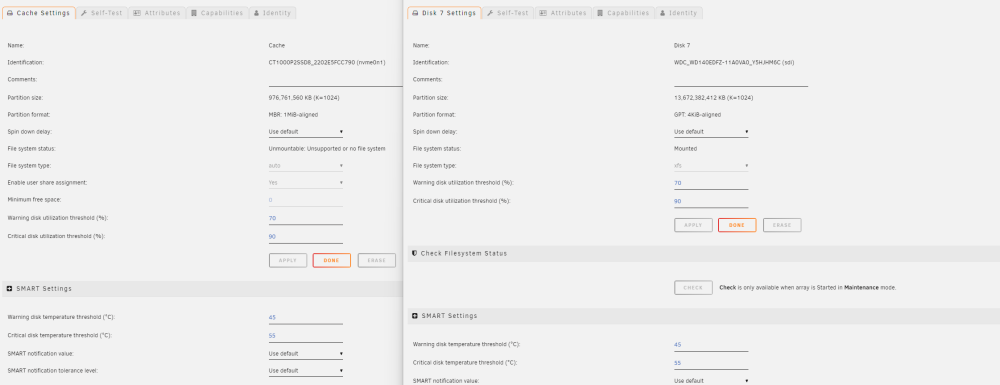Click Erase button for Cache
Screen dimensions: 1000x385
pos(377,261)
